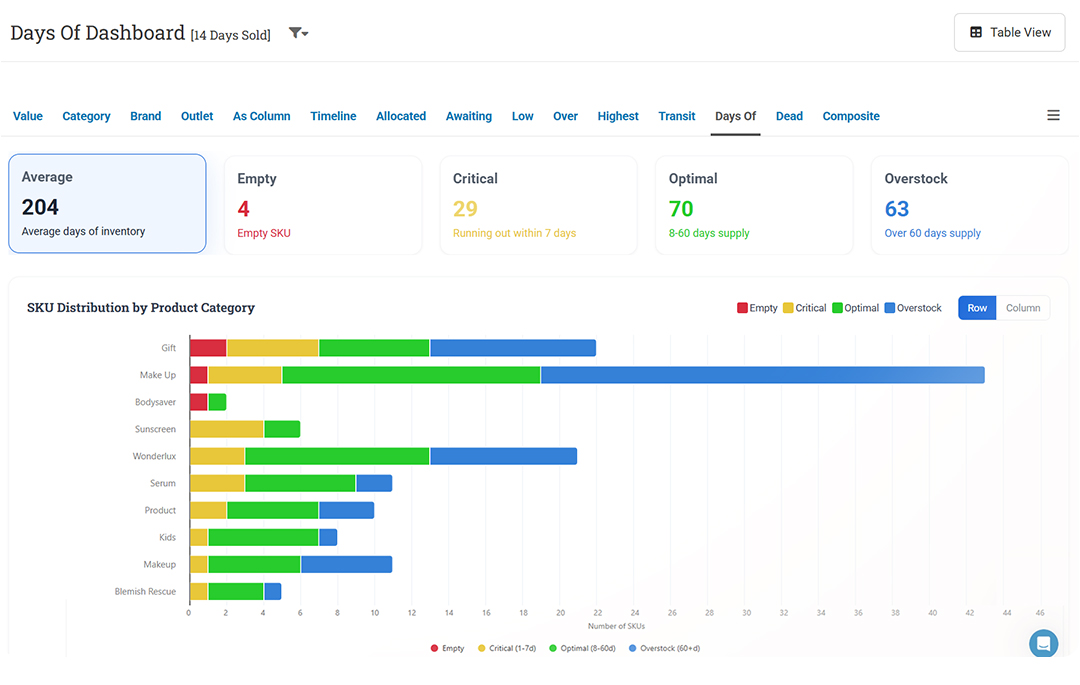Open the chat support bubble icon

coord(1043,644)
